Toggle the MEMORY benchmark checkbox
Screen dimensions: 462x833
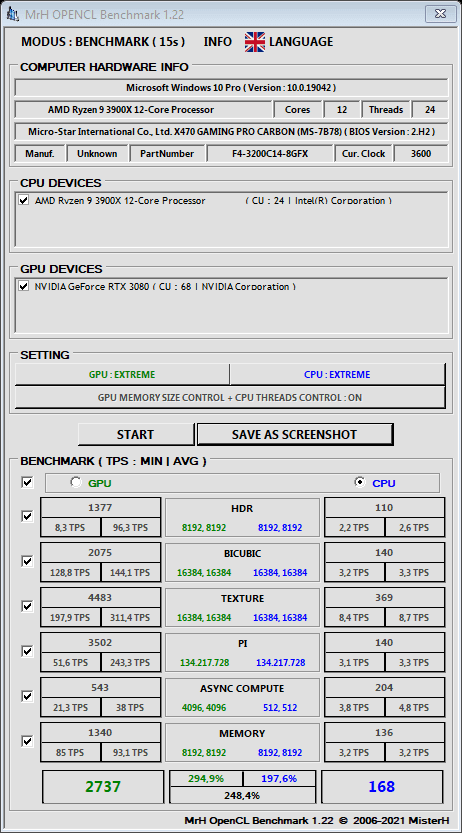27,741
